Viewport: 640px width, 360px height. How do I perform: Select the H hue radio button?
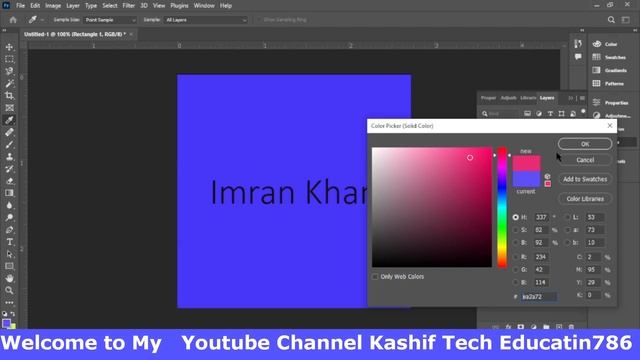point(516,217)
